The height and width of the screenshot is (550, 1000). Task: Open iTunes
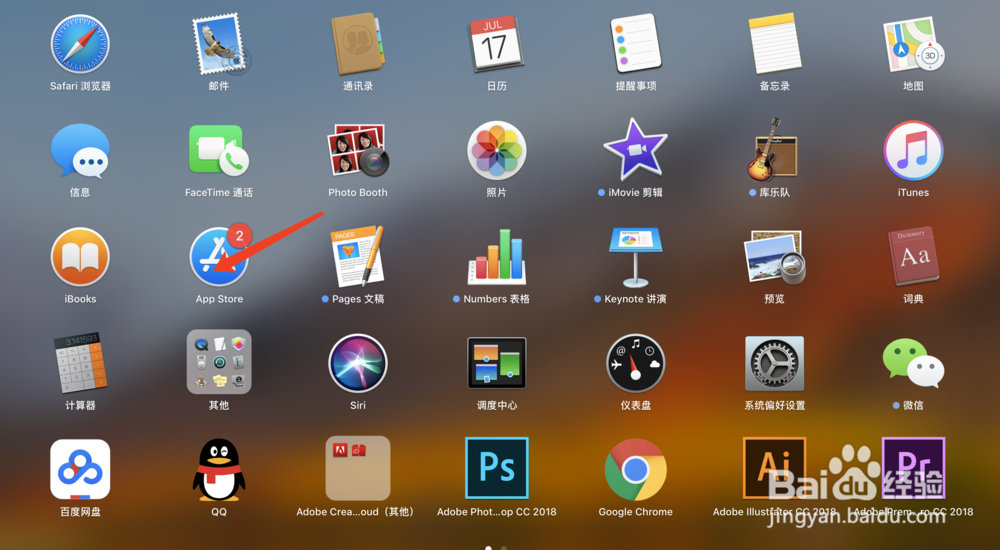tap(913, 151)
